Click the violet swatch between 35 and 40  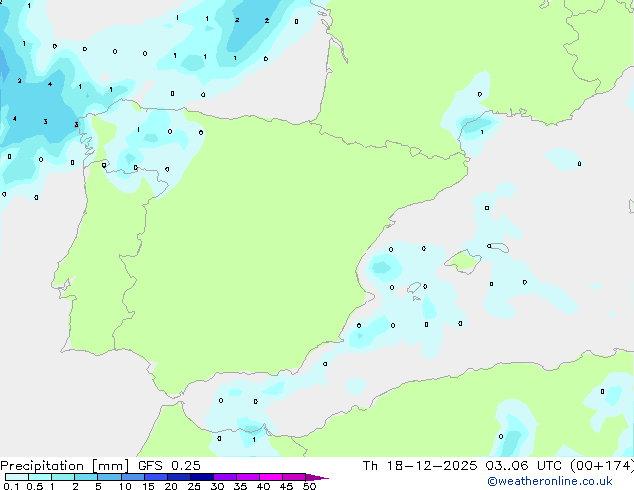pyautogui.click(x=247, y=477)
